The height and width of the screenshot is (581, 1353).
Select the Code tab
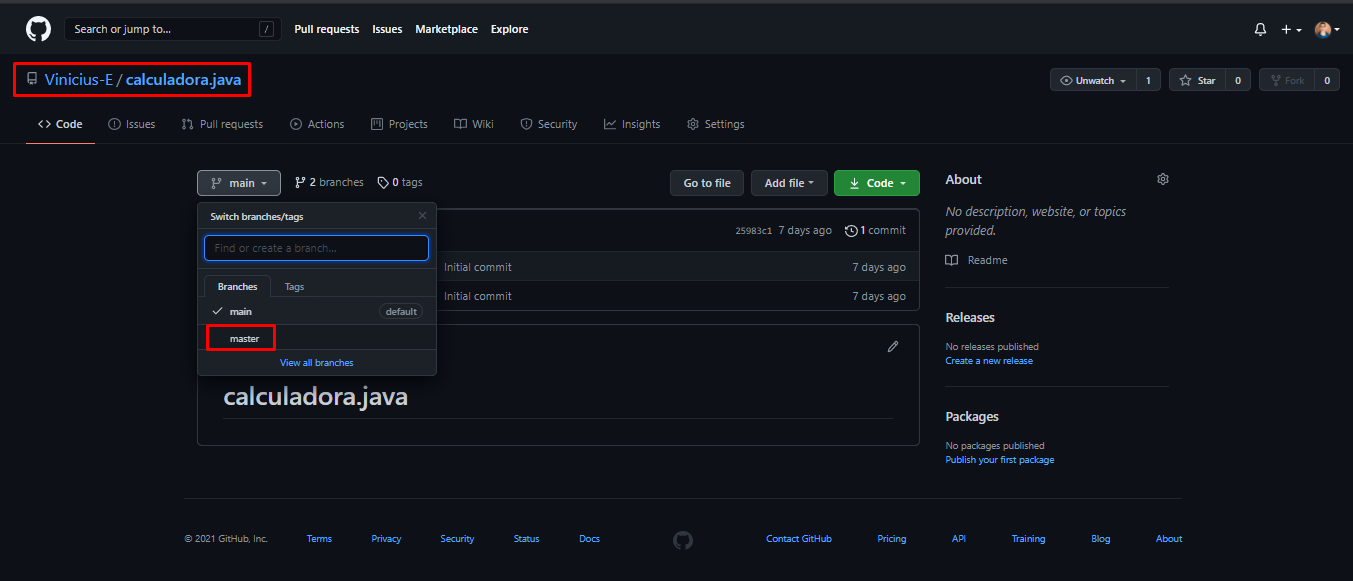(x=60, y=124)
